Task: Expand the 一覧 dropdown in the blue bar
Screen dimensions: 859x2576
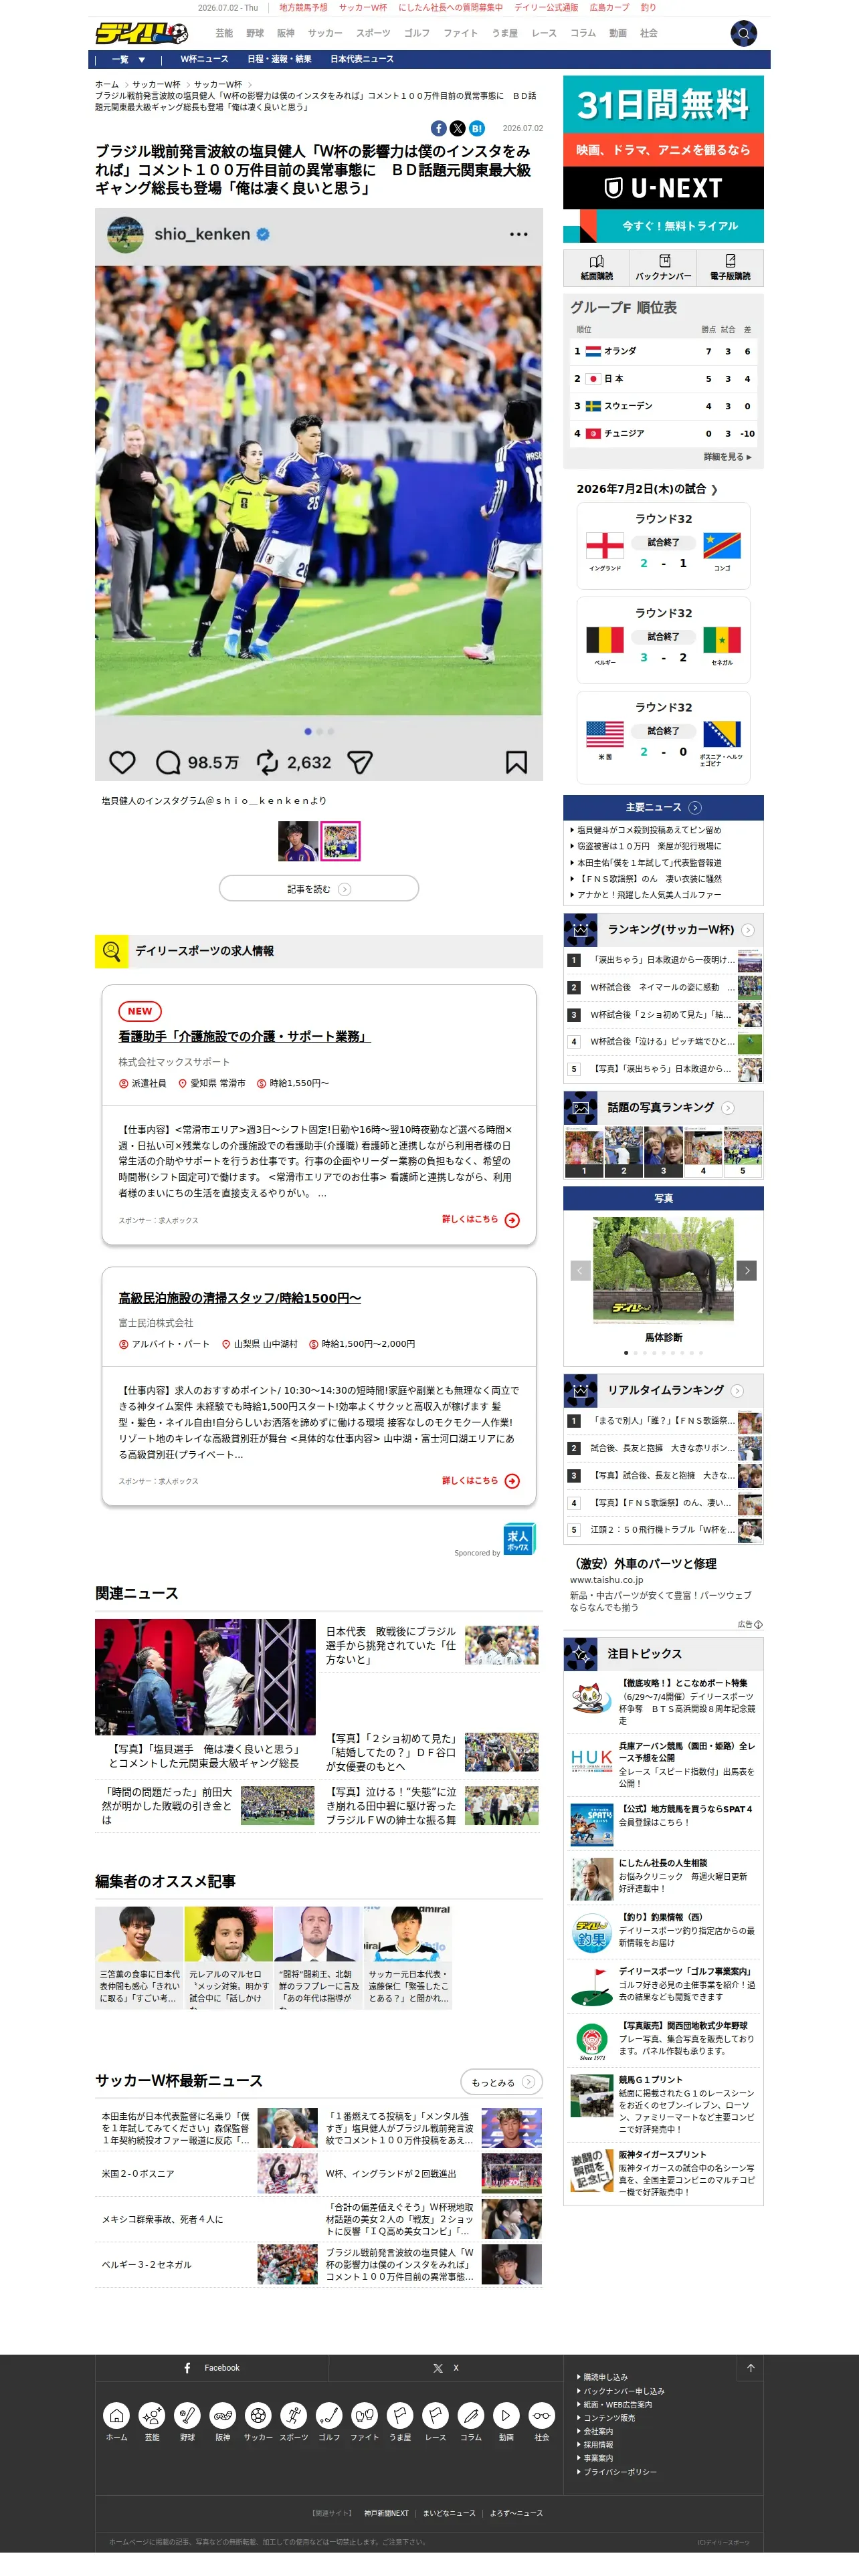Action: [128, 59]
